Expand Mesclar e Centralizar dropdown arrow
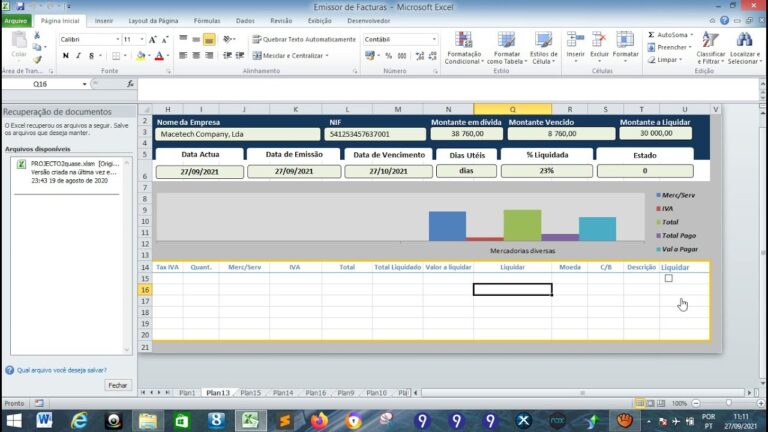Image resolution: width=768 pixels, height=432 pixels. pos(327,56)
